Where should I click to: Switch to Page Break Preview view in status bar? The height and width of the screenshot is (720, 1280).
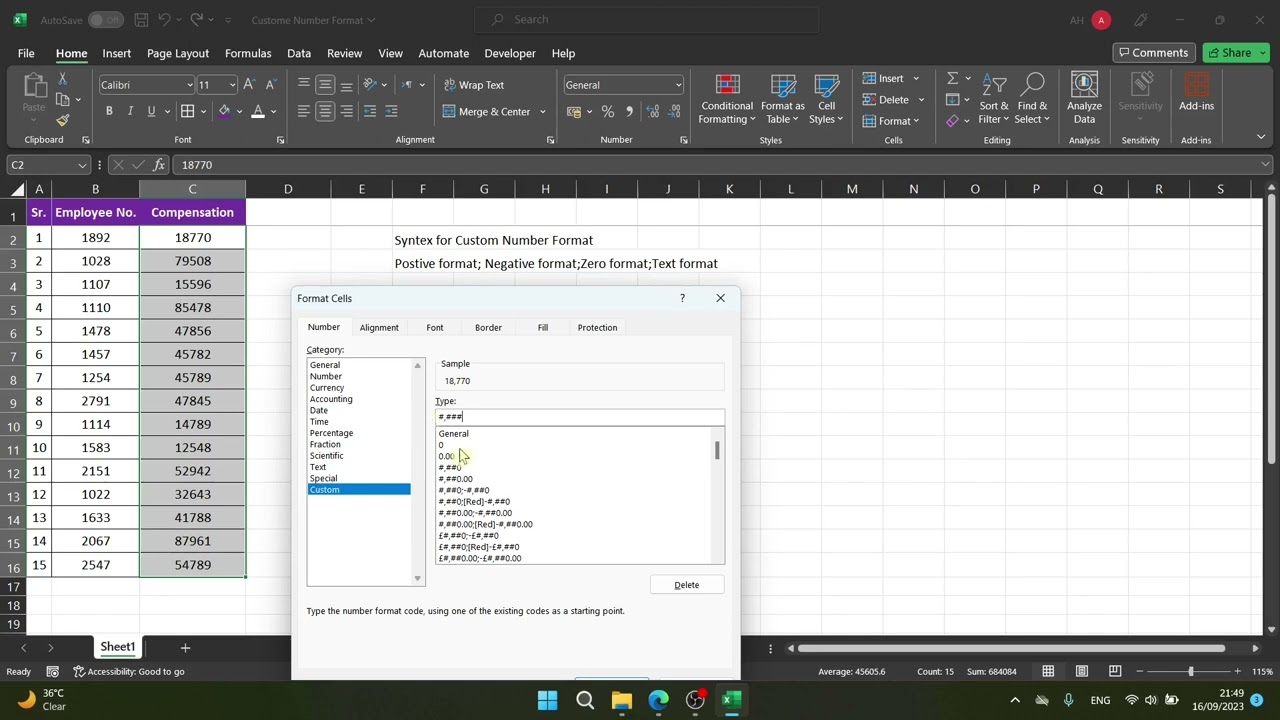pos(1115,672)
